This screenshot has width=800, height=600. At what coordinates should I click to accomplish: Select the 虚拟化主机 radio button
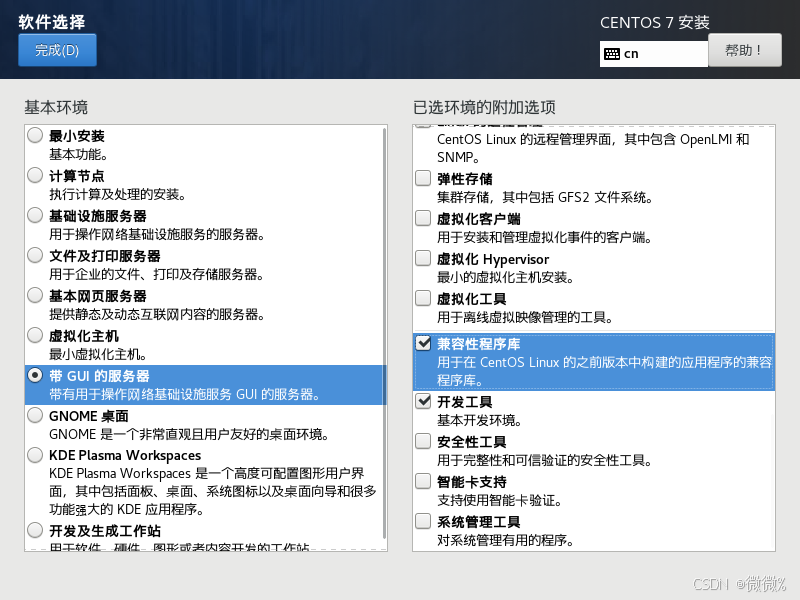click(x=35, y=335)
